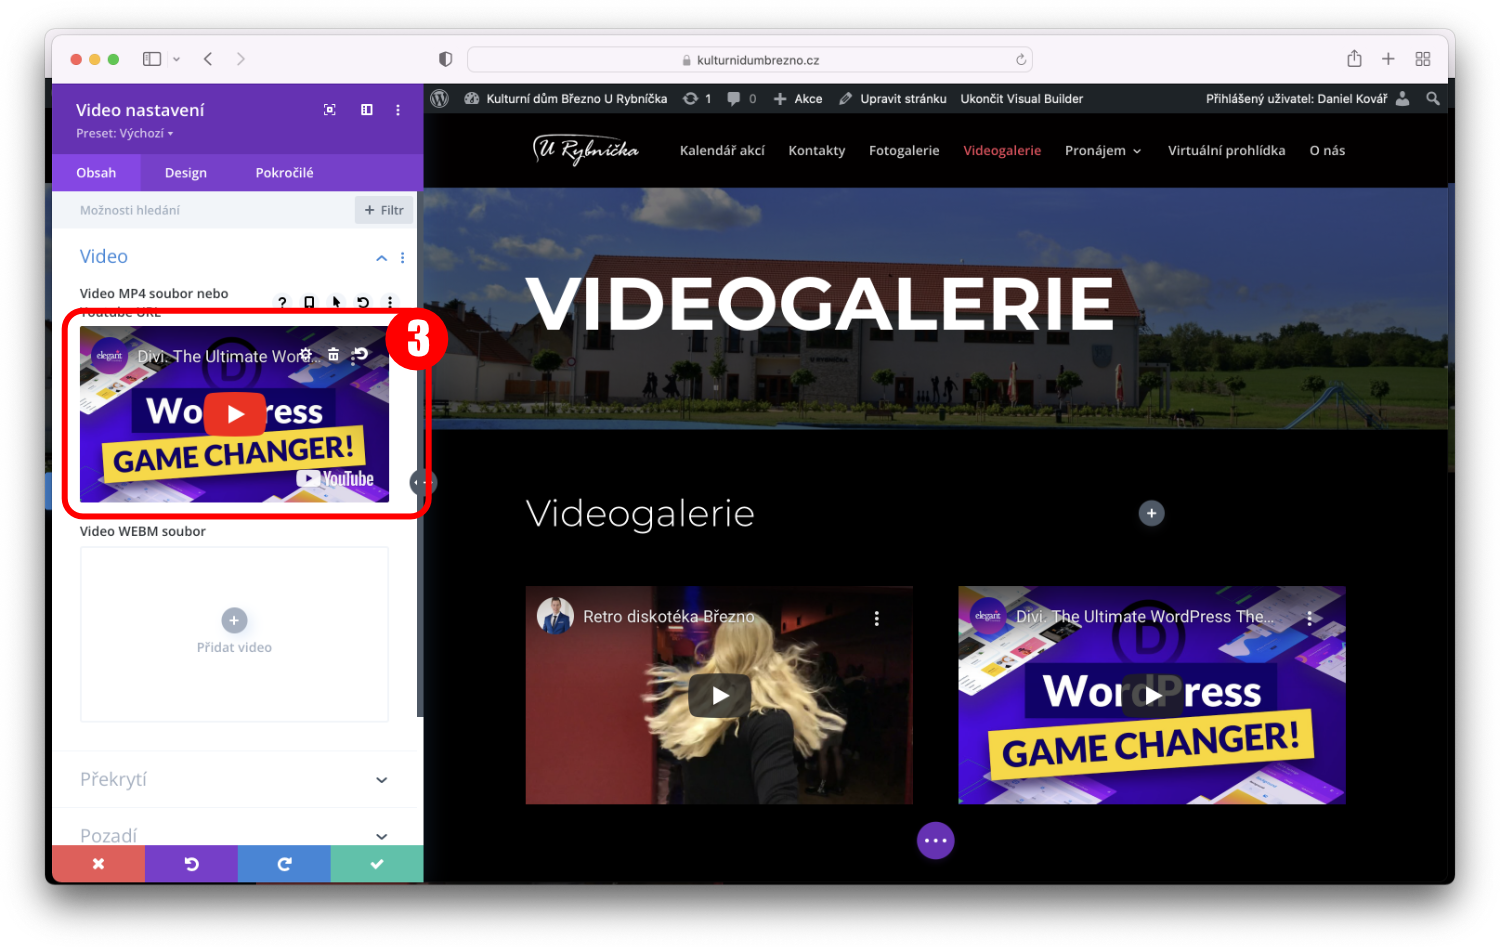Expand Video settings panel to fullscreen
Image resolution: width=1500 pixels, height=950 pixels.
(330, 110)
